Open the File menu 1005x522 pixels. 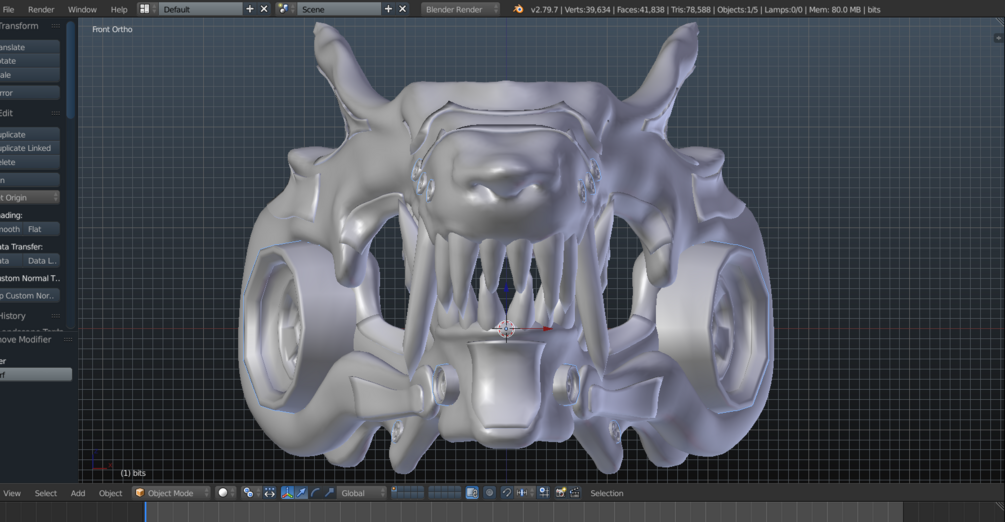click(x=8, y=9)
